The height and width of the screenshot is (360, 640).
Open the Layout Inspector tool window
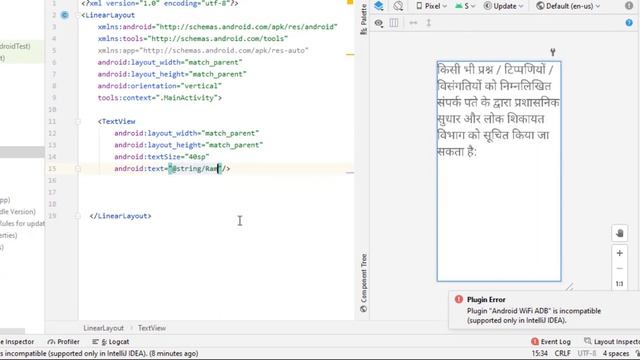(612, 342)
